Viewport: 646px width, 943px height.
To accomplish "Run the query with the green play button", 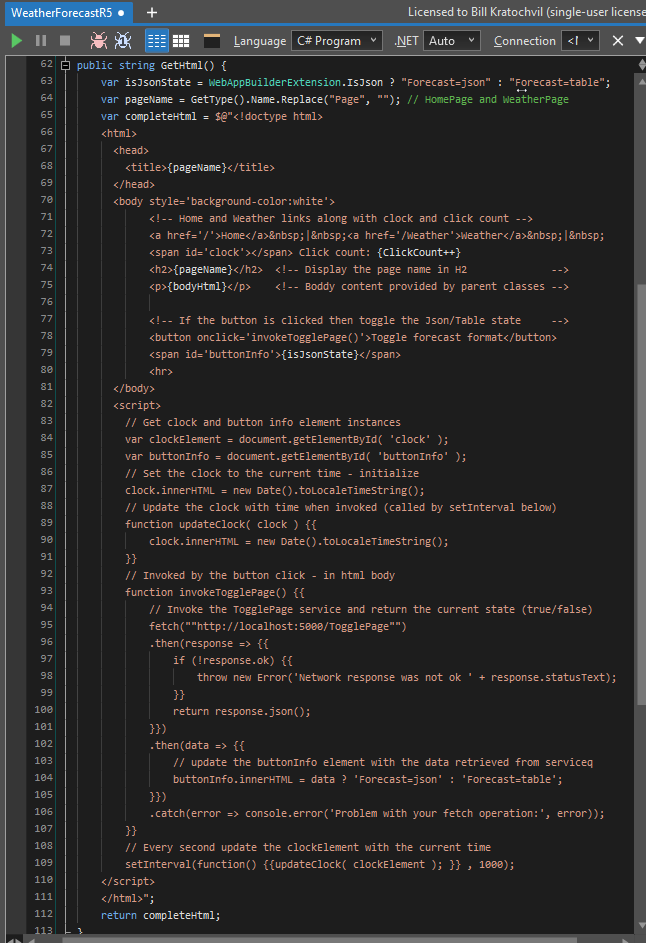I will pos(16,41).
